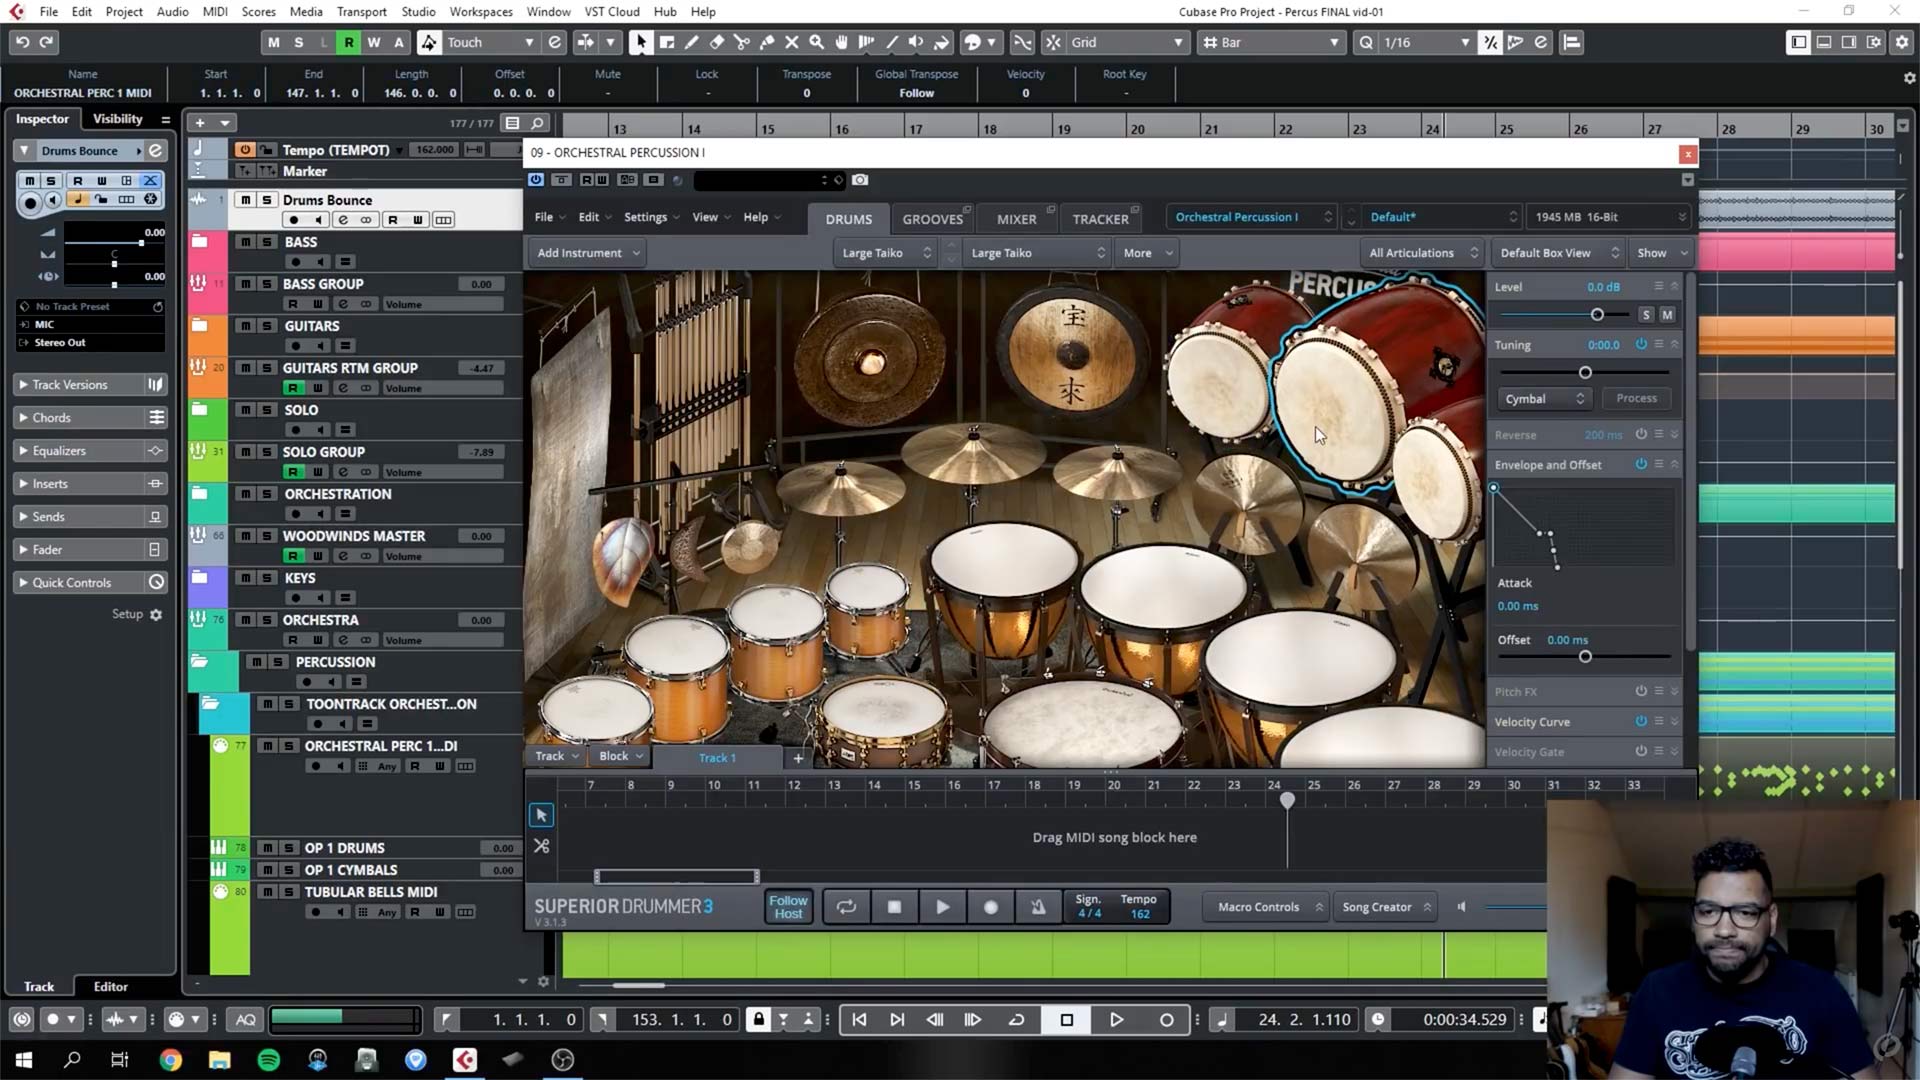
Task: Select pointer tool in Superior Drummer timeline
Action: (541, 815)
